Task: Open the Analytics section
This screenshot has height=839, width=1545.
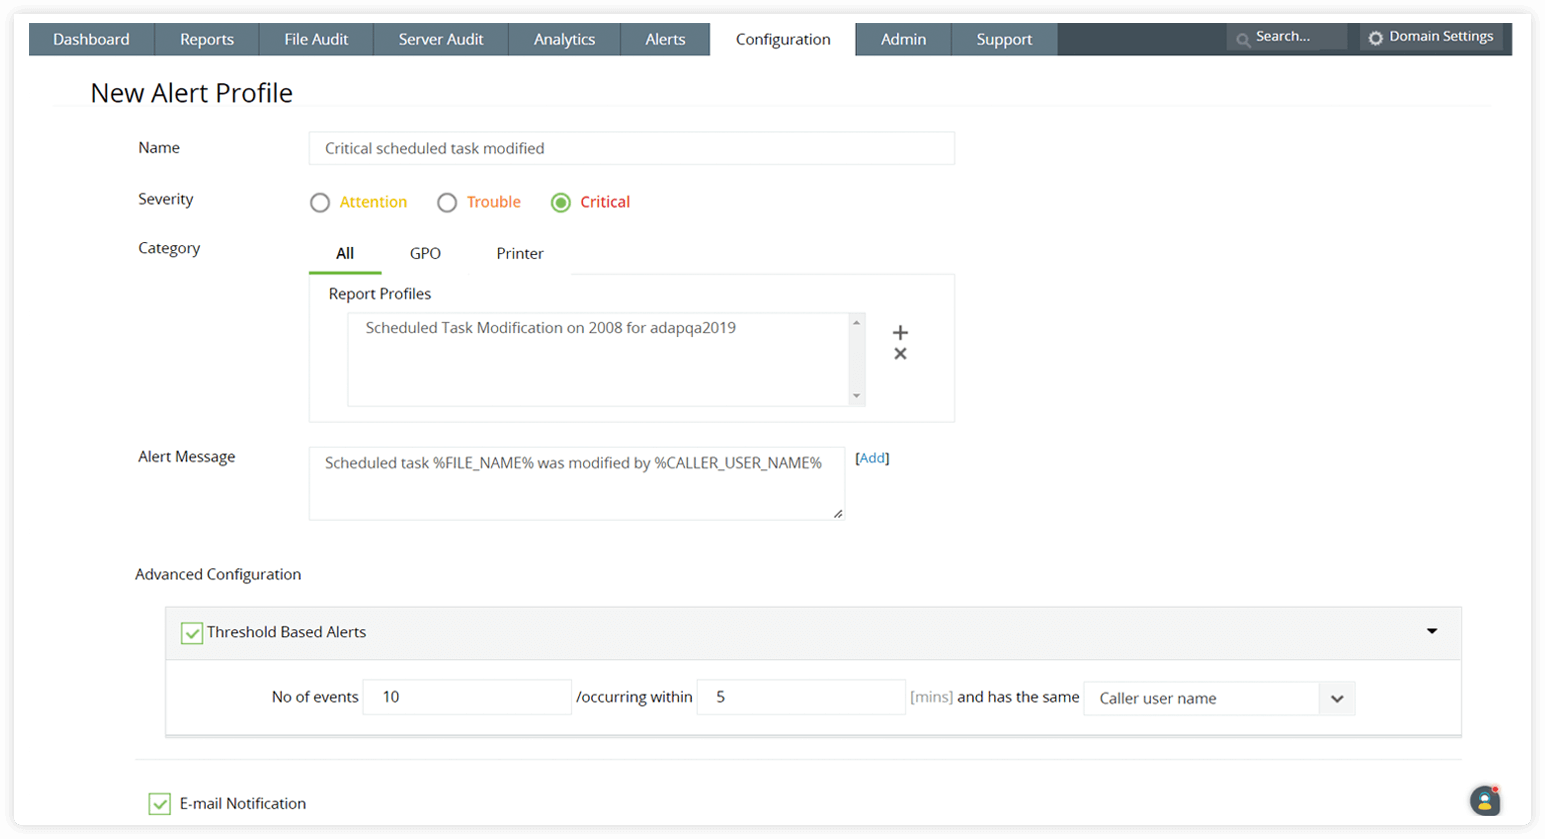Action: pyautogui.click(x=564, y=39)
